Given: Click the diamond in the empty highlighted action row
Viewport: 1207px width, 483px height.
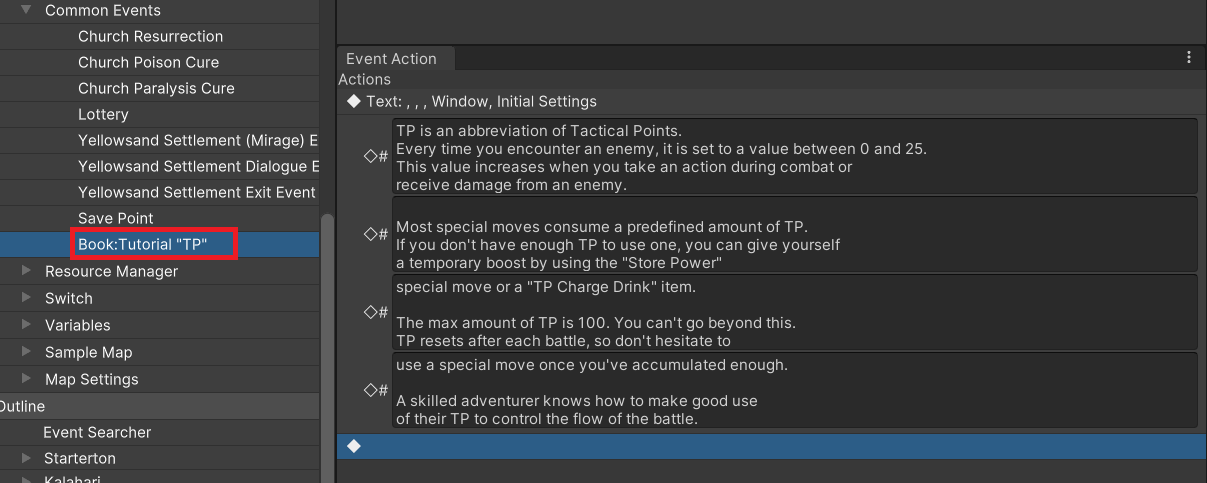Looking at the screenshot, I should [x=353, y=446].
